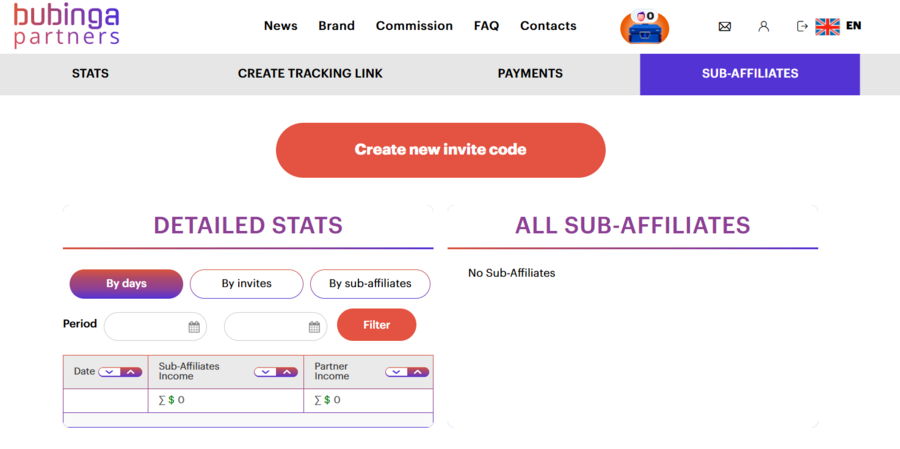The image size is (900, 449).
Task: Open the mail envelope icon
Action: click(x=724, y=26)
